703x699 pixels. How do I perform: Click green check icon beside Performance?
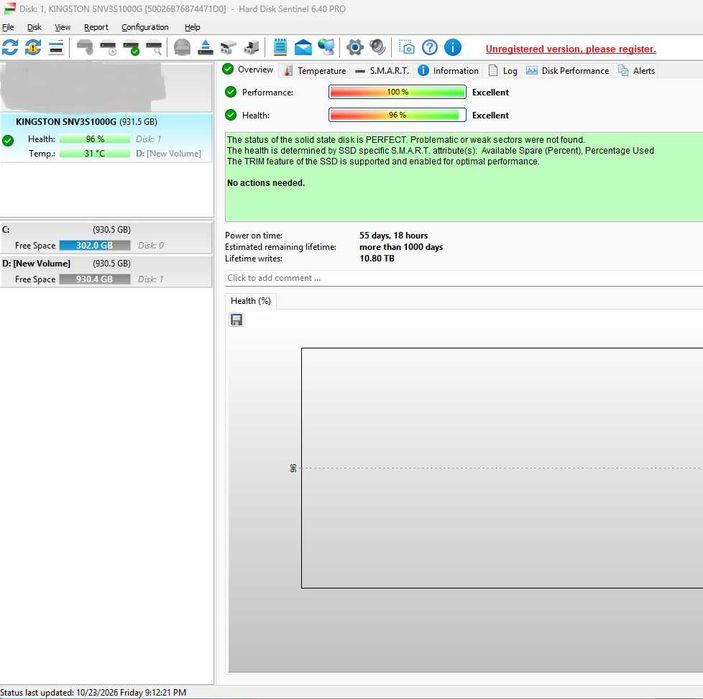(x=230, y=92)
